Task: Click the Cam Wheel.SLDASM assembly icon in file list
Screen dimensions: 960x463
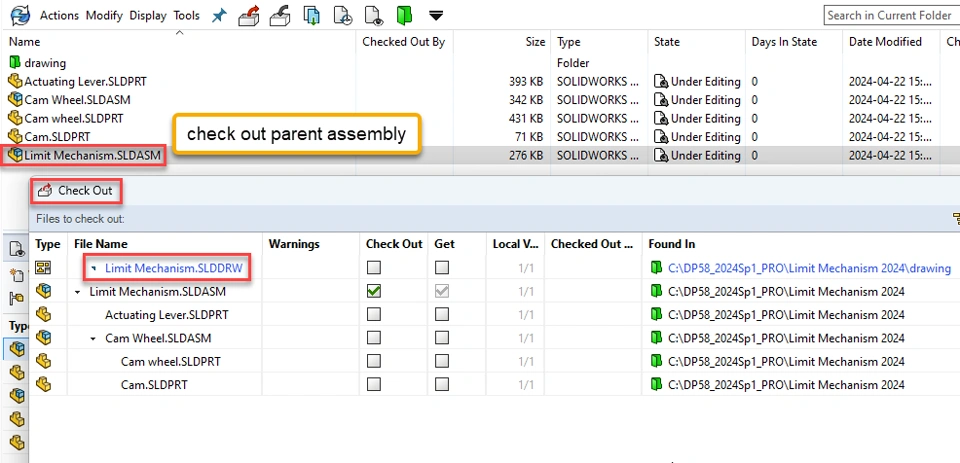Action: 15,99
